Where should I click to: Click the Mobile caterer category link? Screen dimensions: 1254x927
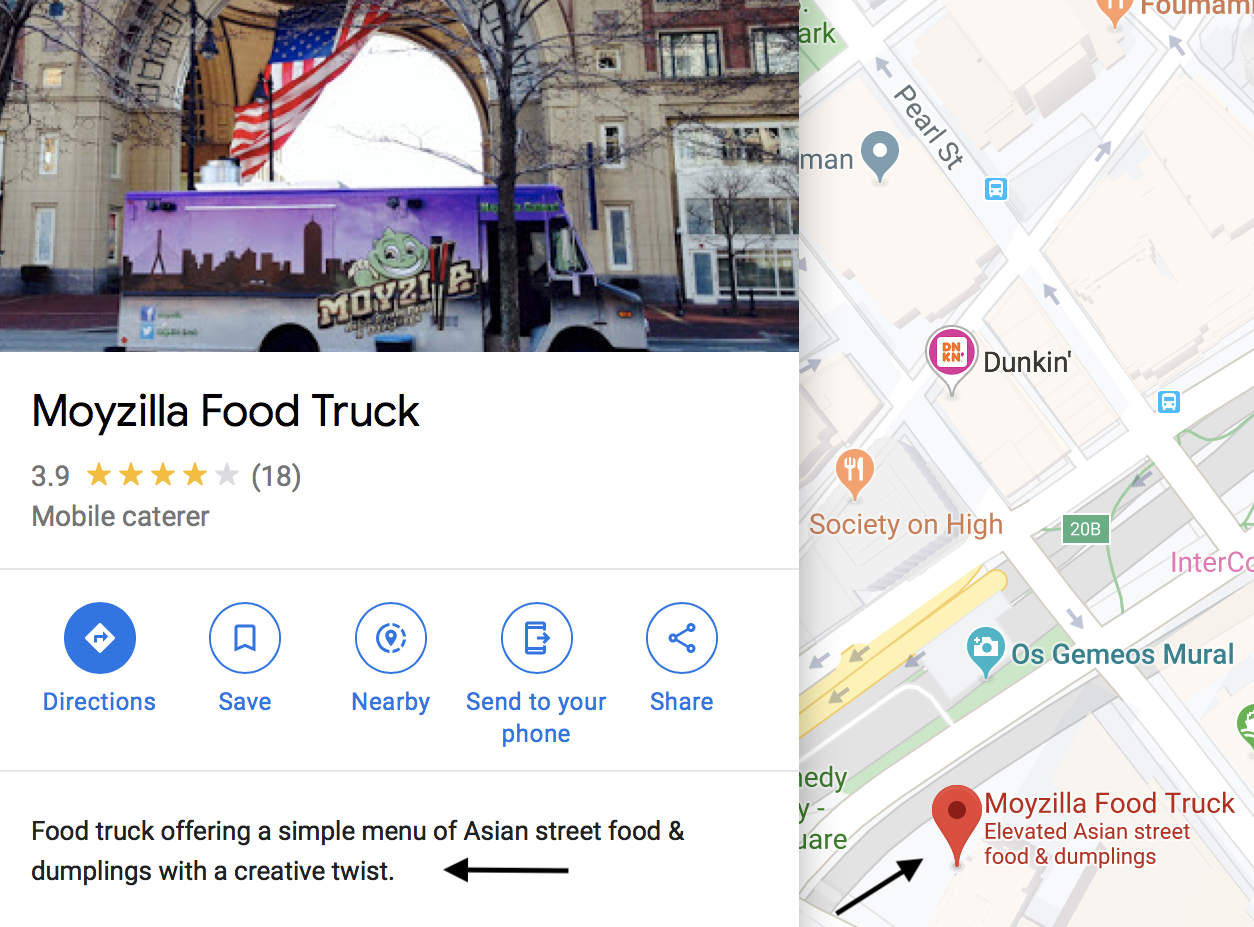tap(121, 517)
